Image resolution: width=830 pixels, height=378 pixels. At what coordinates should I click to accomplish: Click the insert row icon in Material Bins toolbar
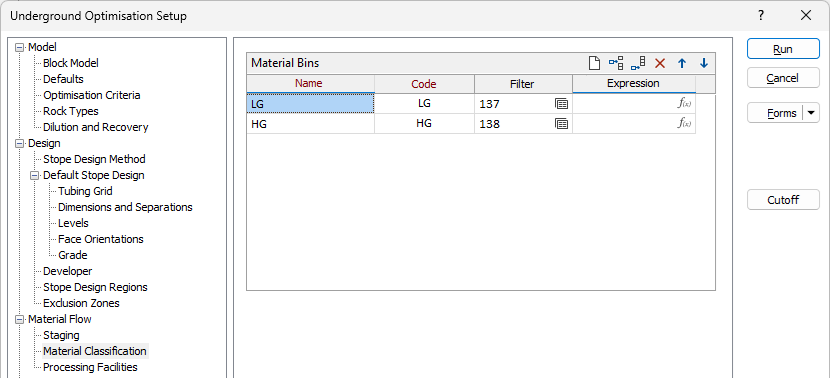coord(616,64)
